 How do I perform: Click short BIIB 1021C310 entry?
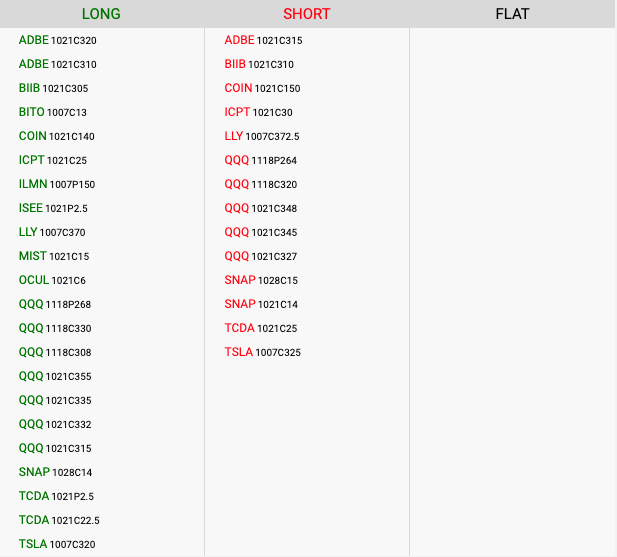[x=259, y=64]
